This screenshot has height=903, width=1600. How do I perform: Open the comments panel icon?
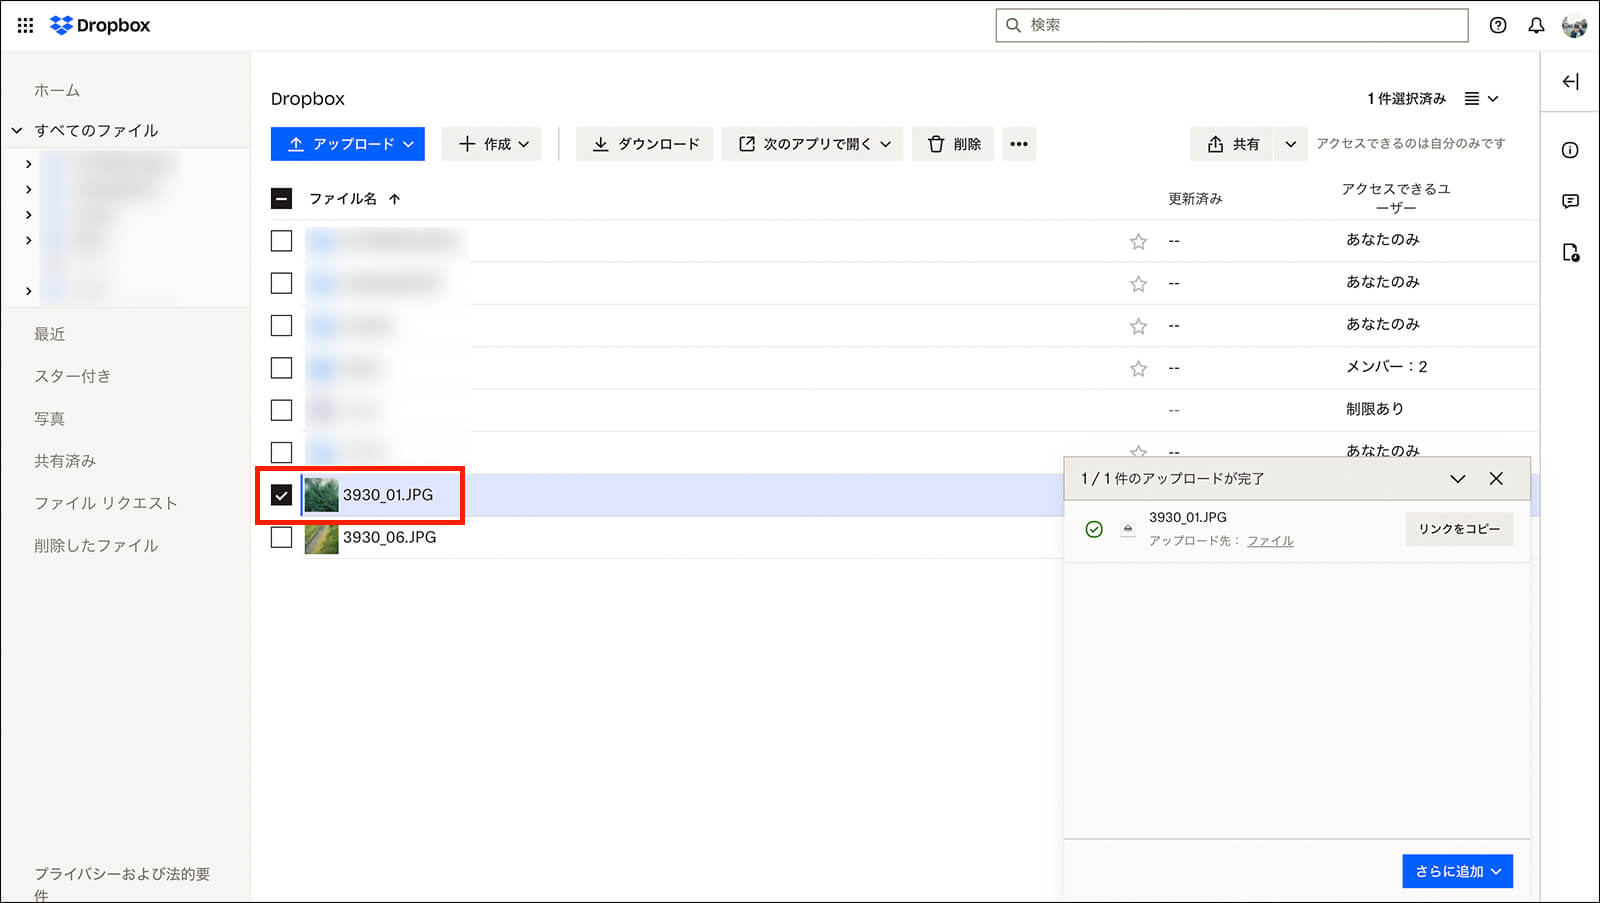1570,201
